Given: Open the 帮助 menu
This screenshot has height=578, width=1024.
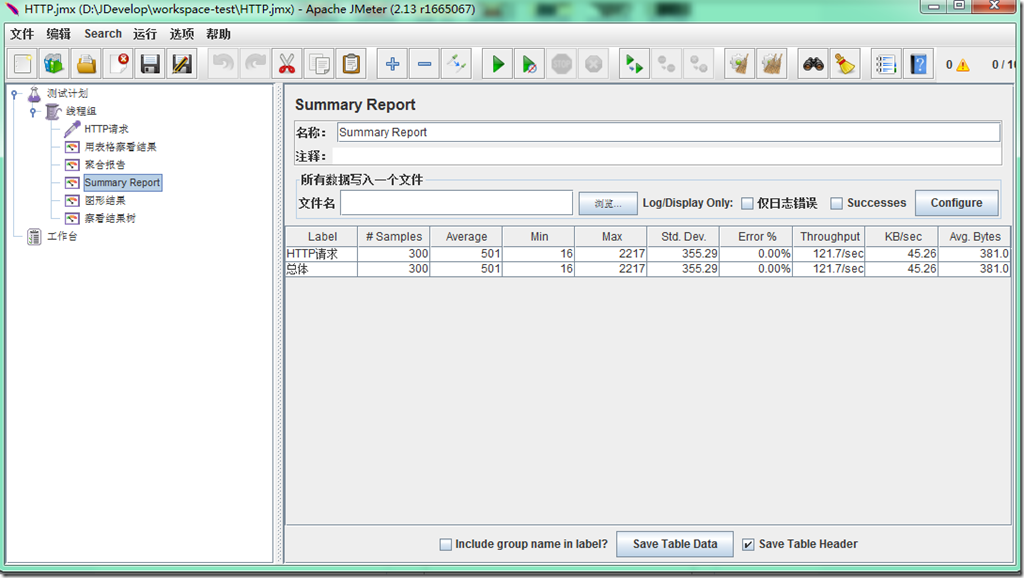Looking at the screenshot, I should 218,34.
